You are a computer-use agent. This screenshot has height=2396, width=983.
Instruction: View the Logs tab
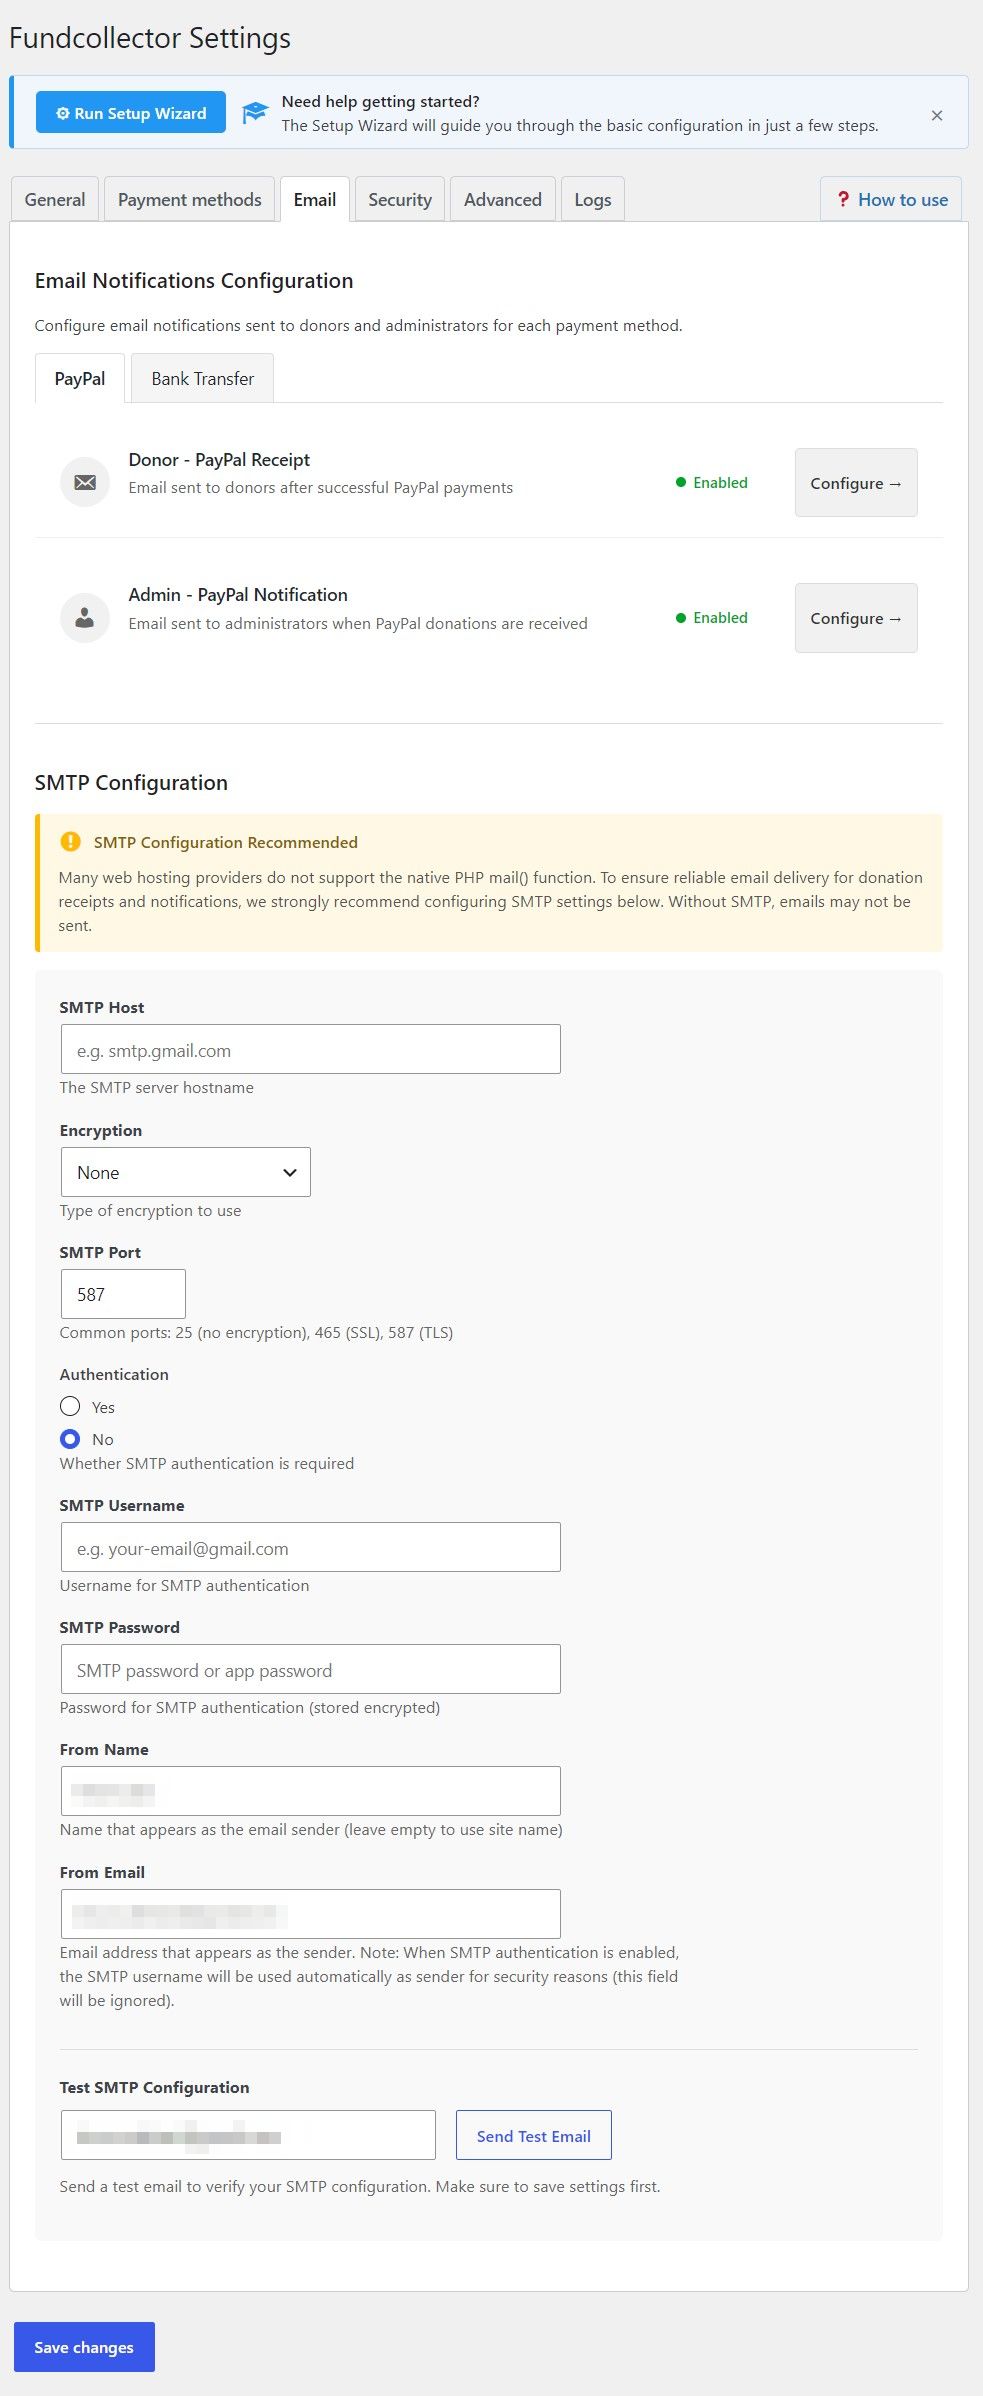[x=593, y=199]
